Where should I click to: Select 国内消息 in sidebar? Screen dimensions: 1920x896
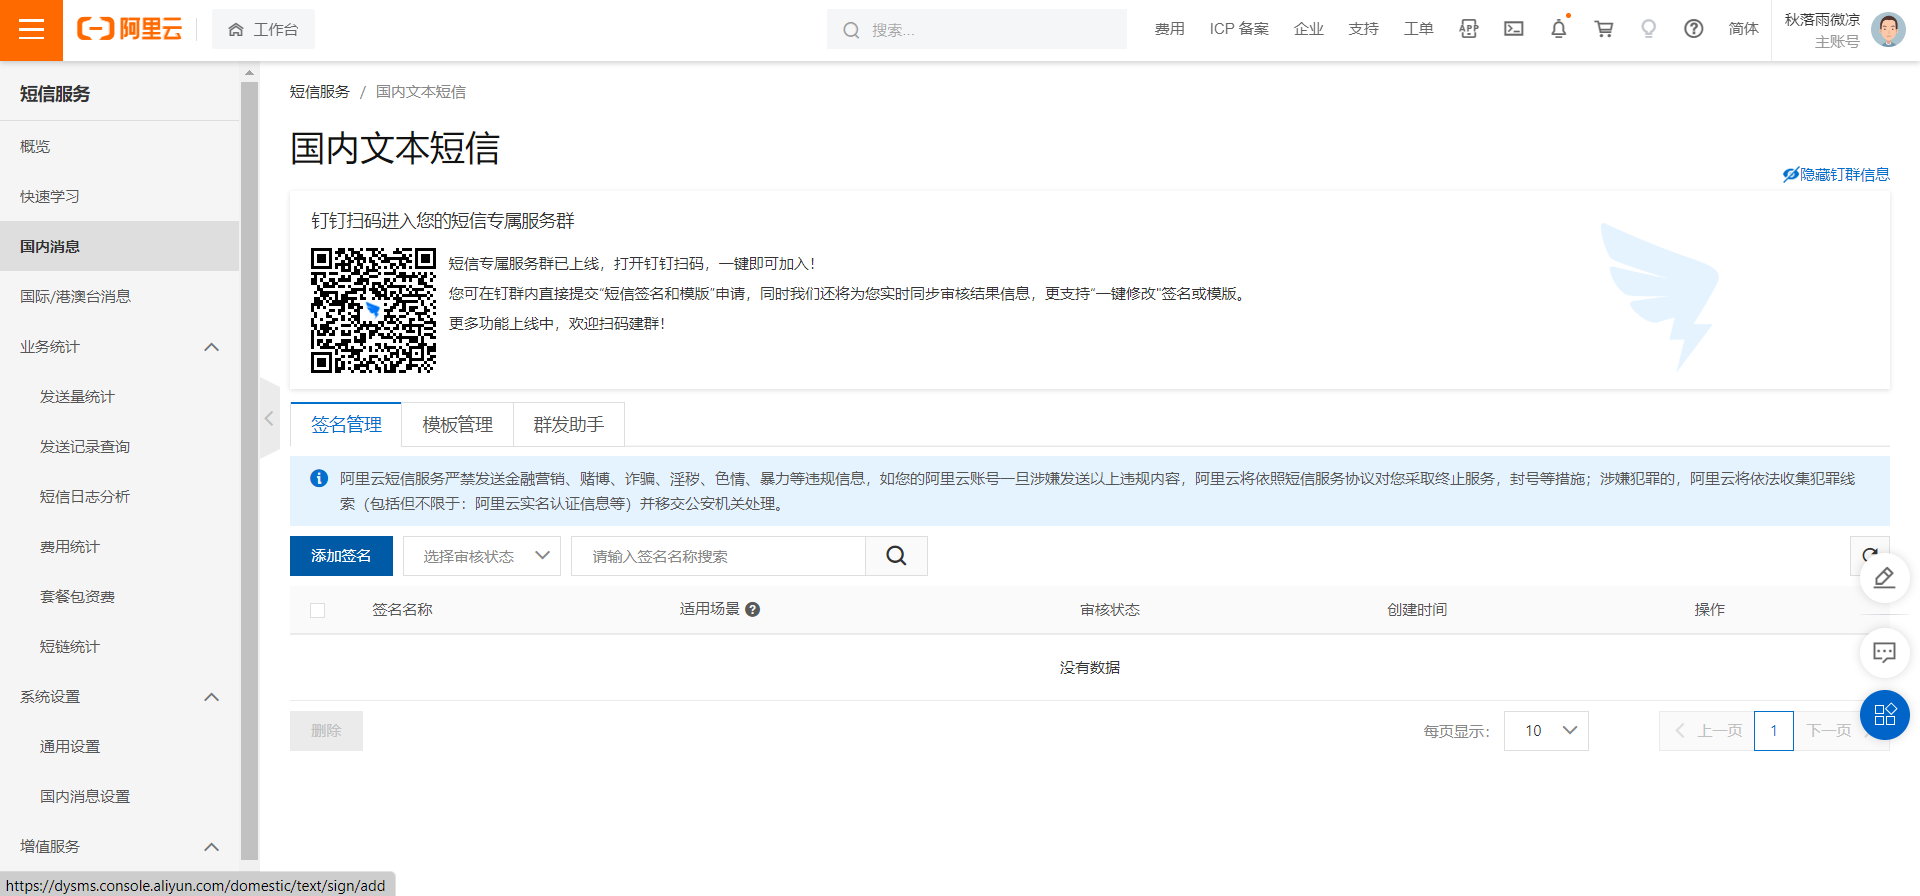(119, 246)
